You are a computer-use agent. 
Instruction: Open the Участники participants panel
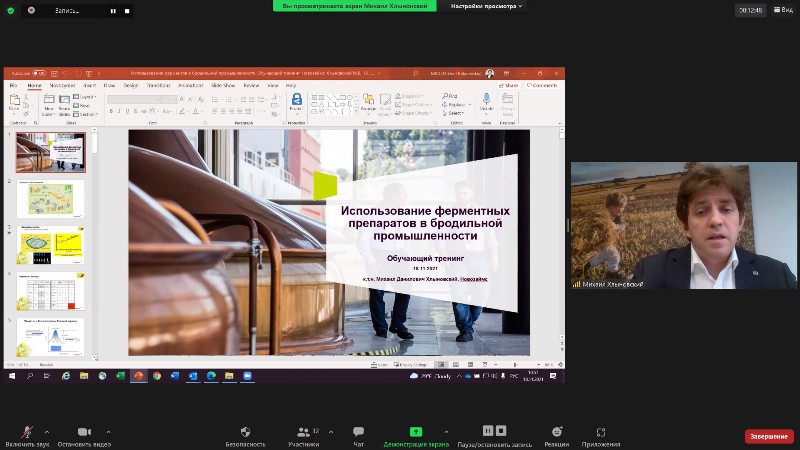pyautogui.click(x=304, y=432)
